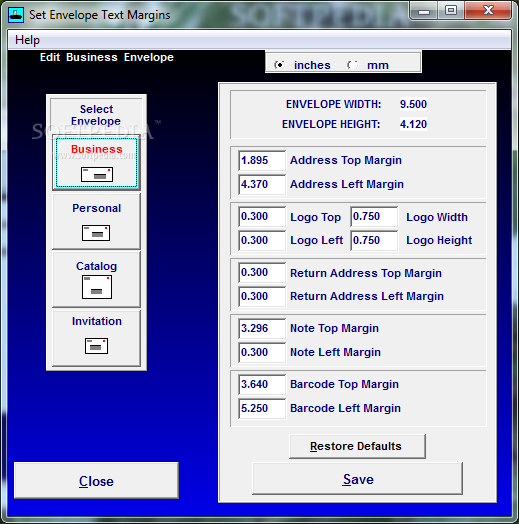519x524 pixels.
Task: Click the Save button
Action: [358, 479]
